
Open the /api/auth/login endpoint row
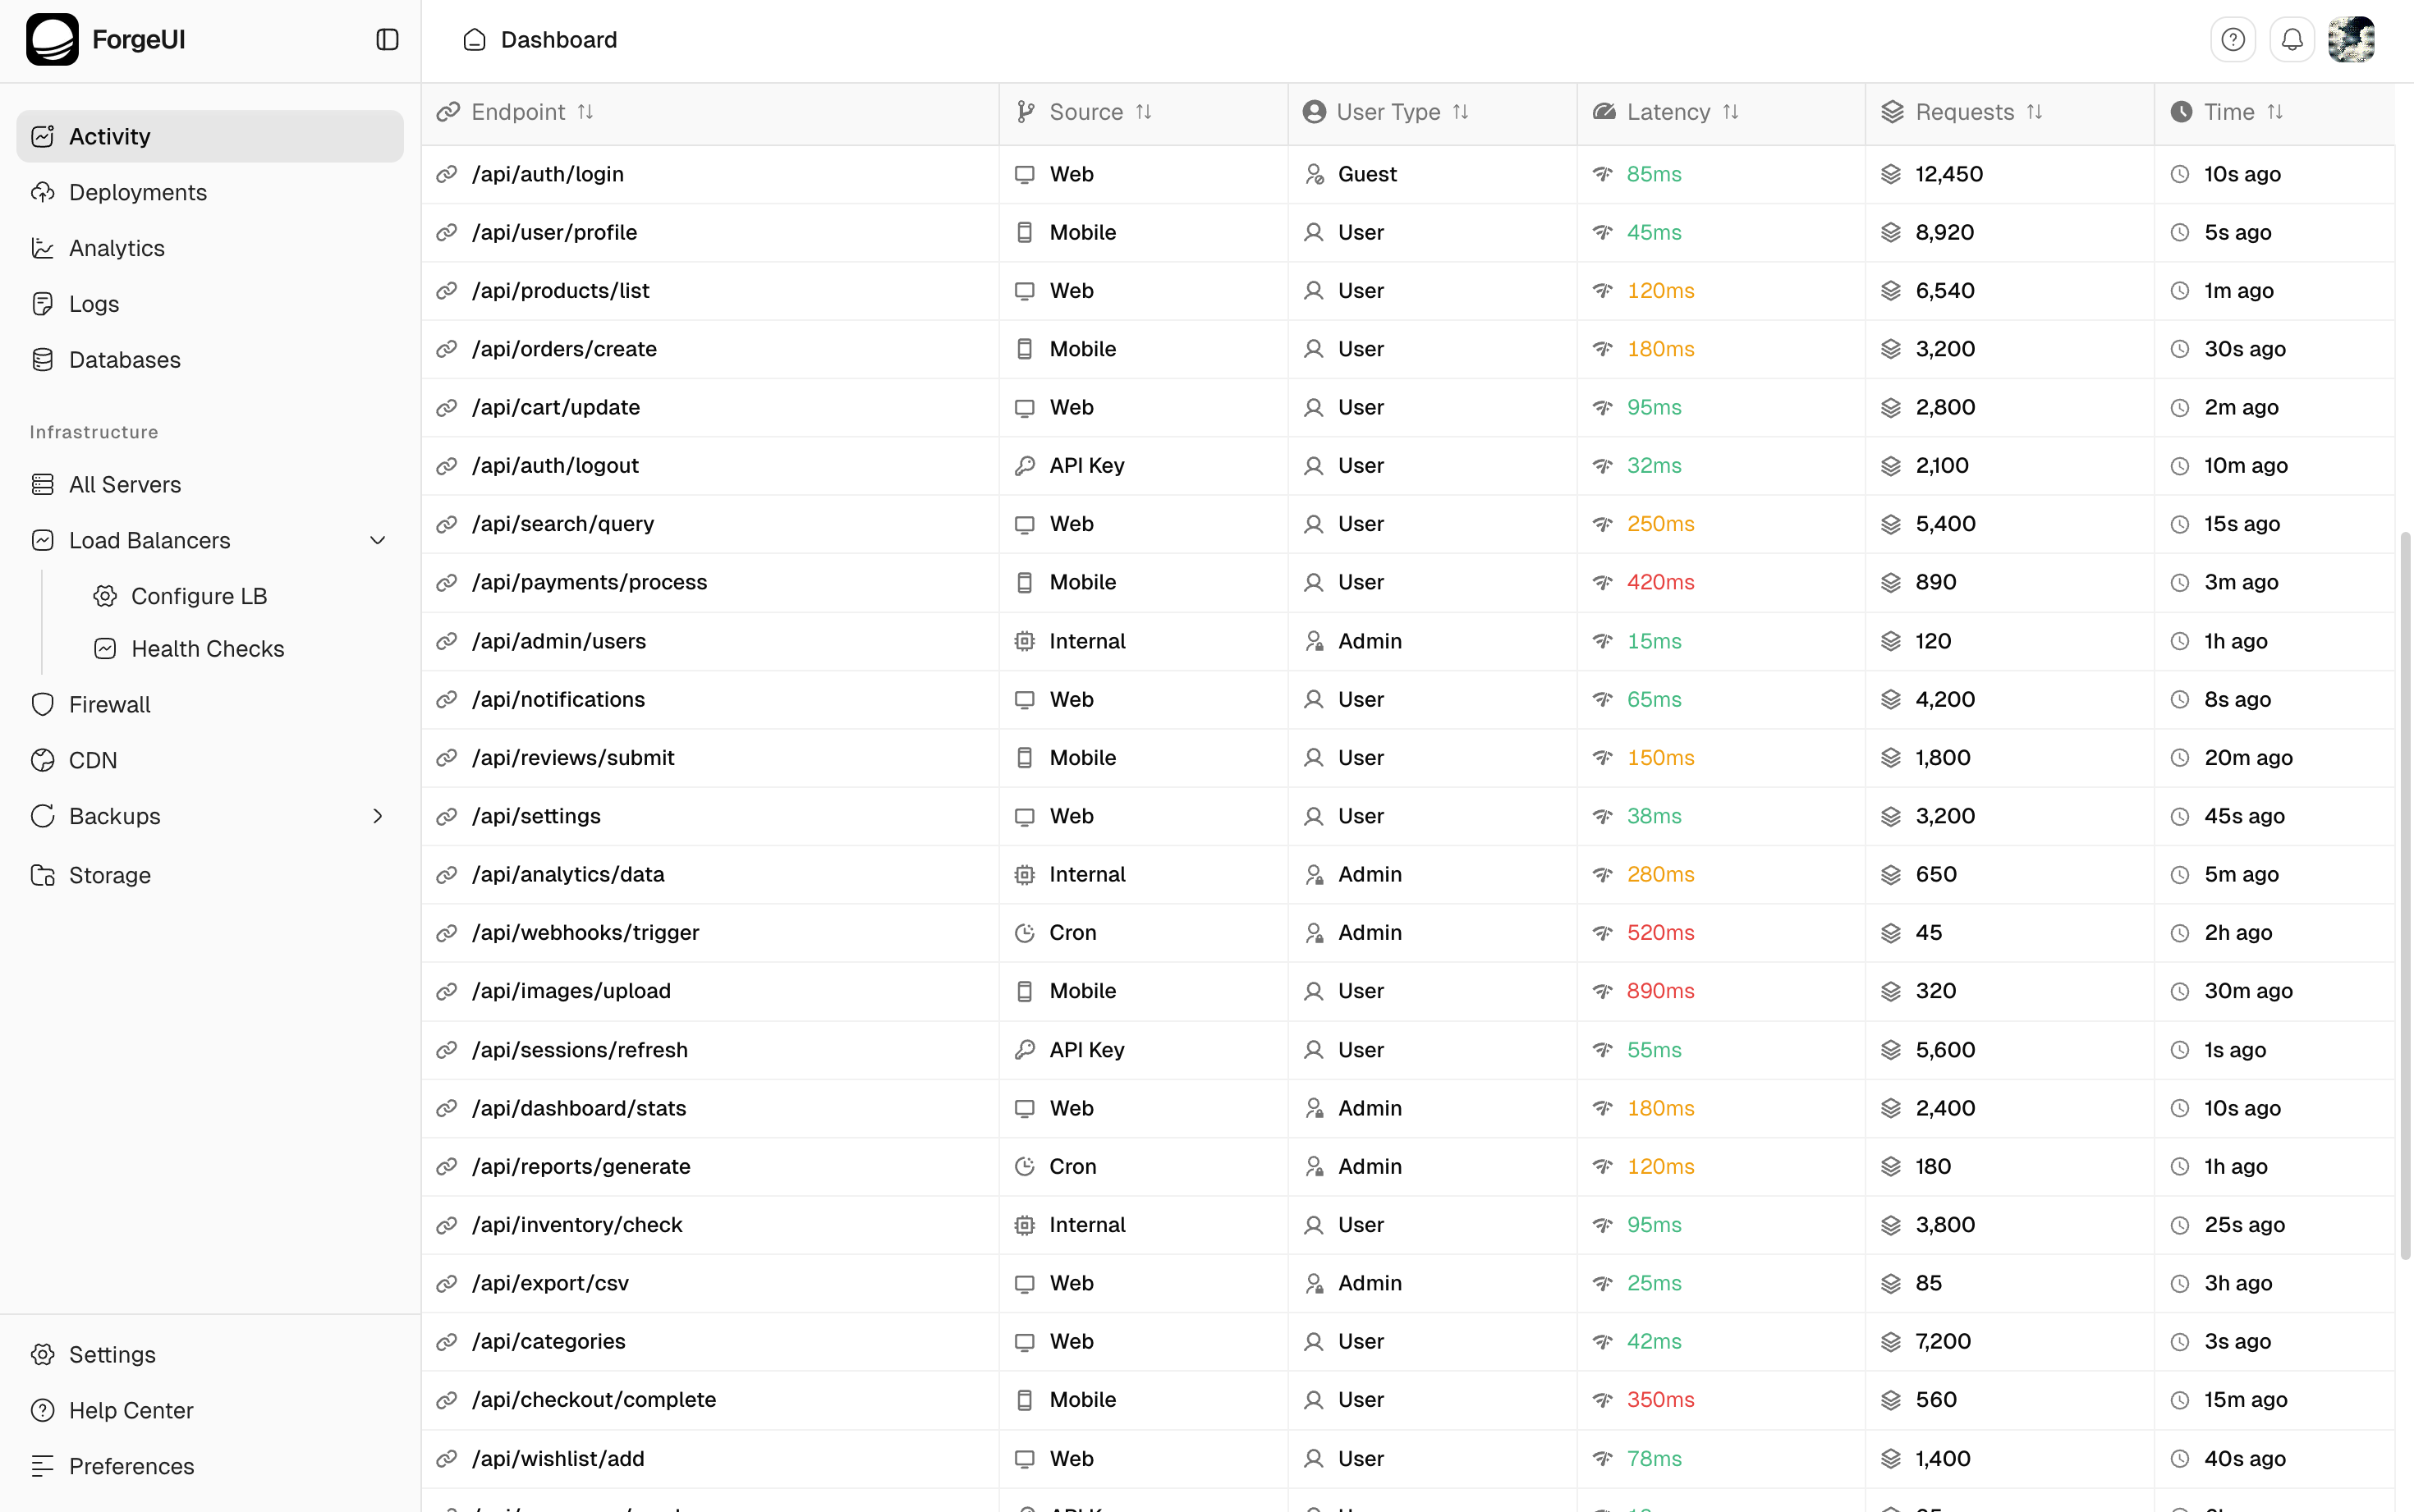coord(548,173)
